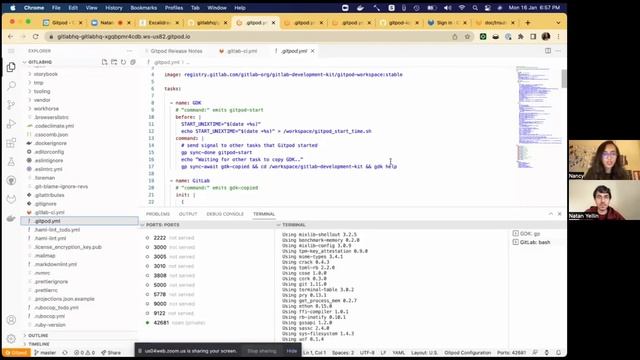
Task: Open the Docker whale icon in activity bar
Action: point(11,219)
